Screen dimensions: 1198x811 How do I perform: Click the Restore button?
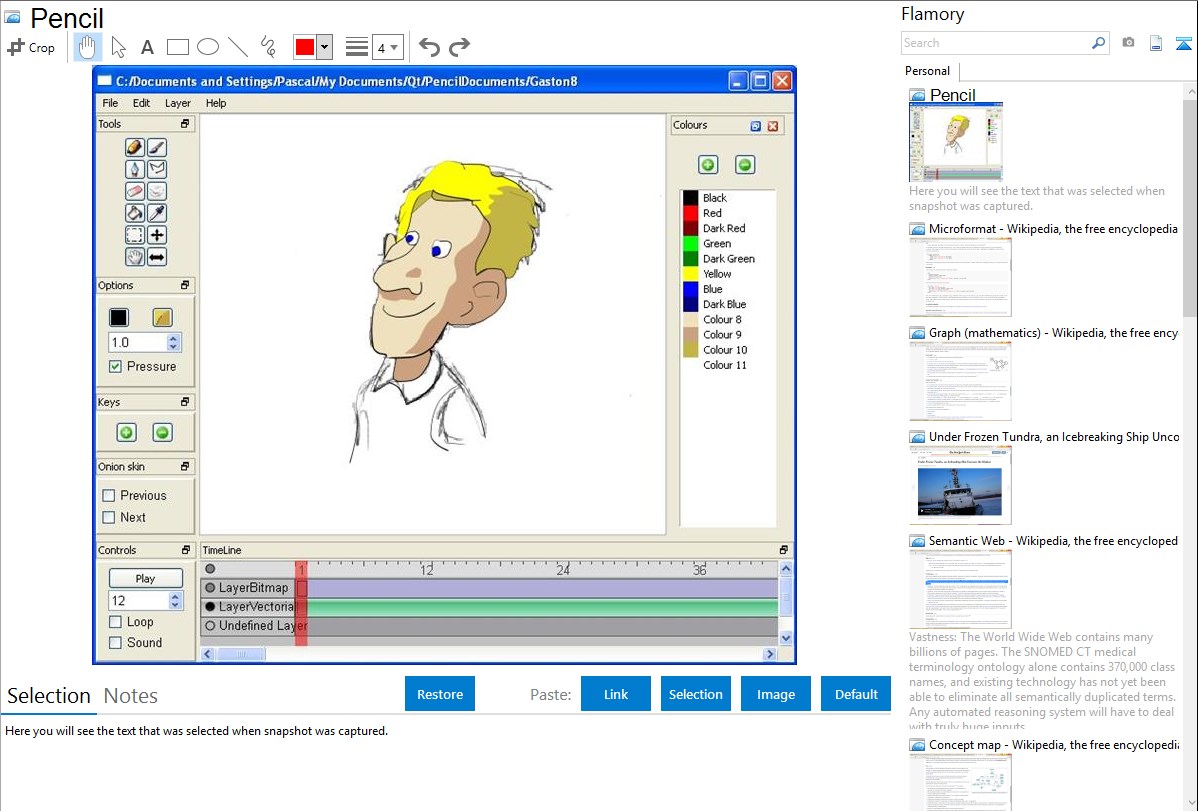[x=440, y=694]
